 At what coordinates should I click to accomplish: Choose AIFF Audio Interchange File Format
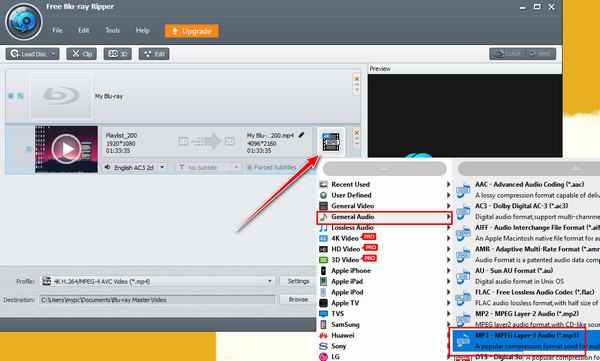pyautogui.click(x=527, y=232)
